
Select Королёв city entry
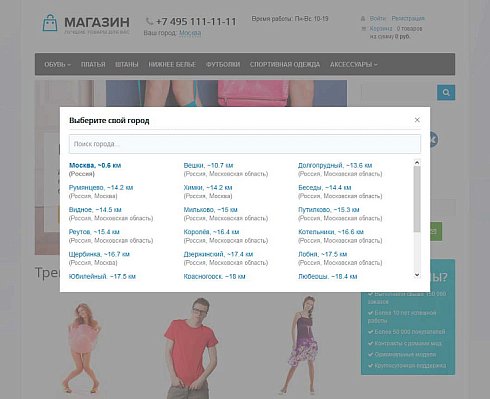coord(211,232)
